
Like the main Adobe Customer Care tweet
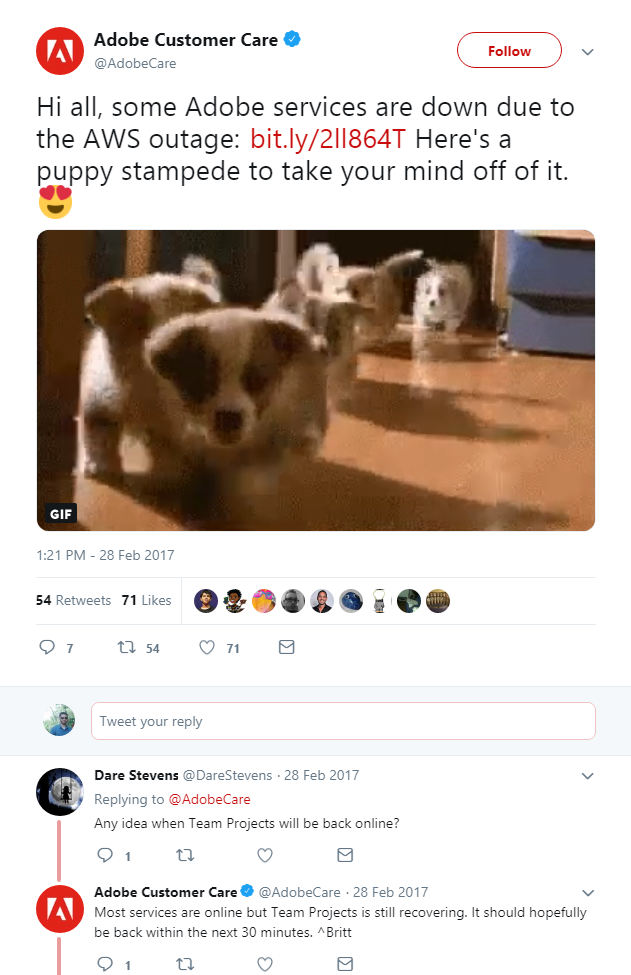tap(207, 648)
